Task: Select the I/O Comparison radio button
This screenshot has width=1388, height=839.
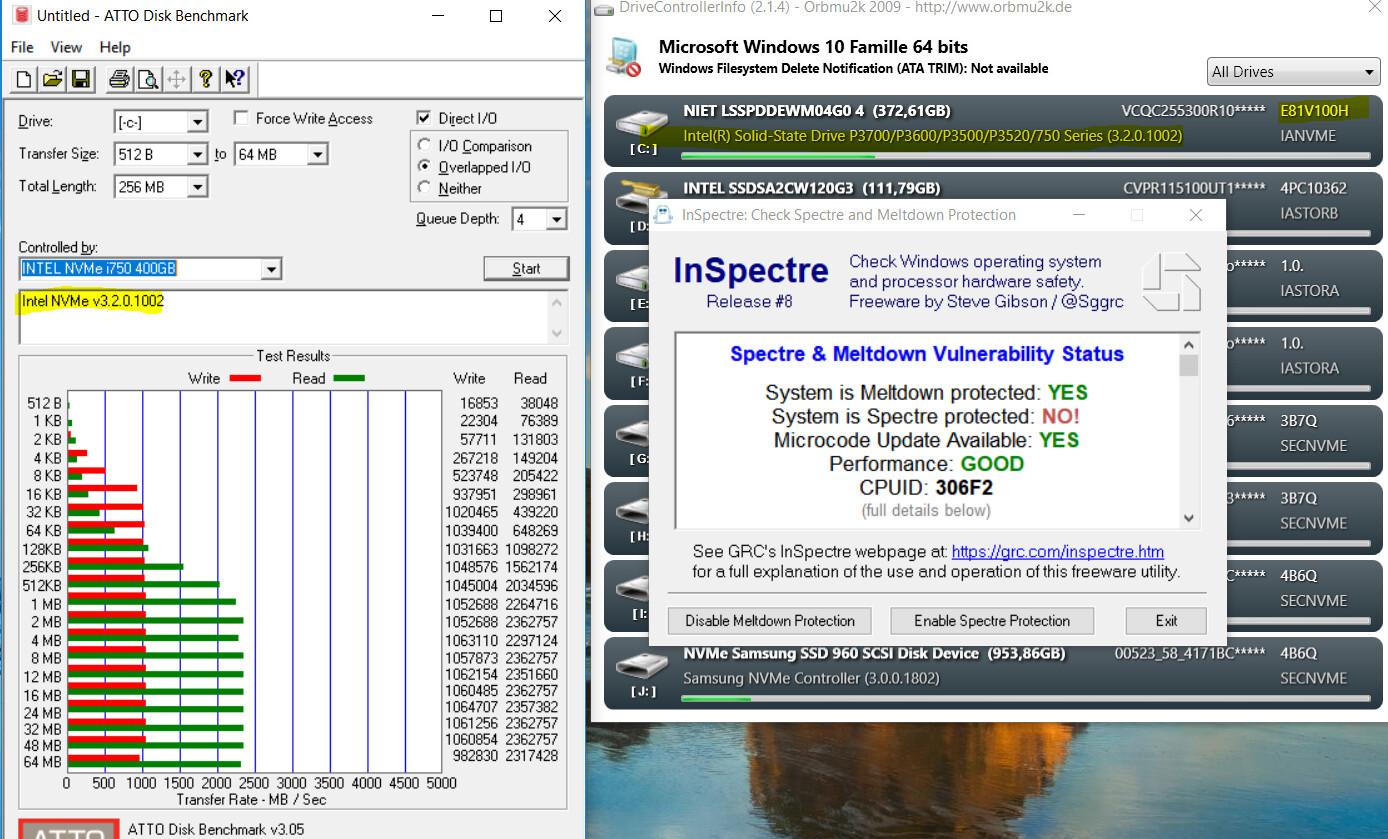Action: point(425,146)
